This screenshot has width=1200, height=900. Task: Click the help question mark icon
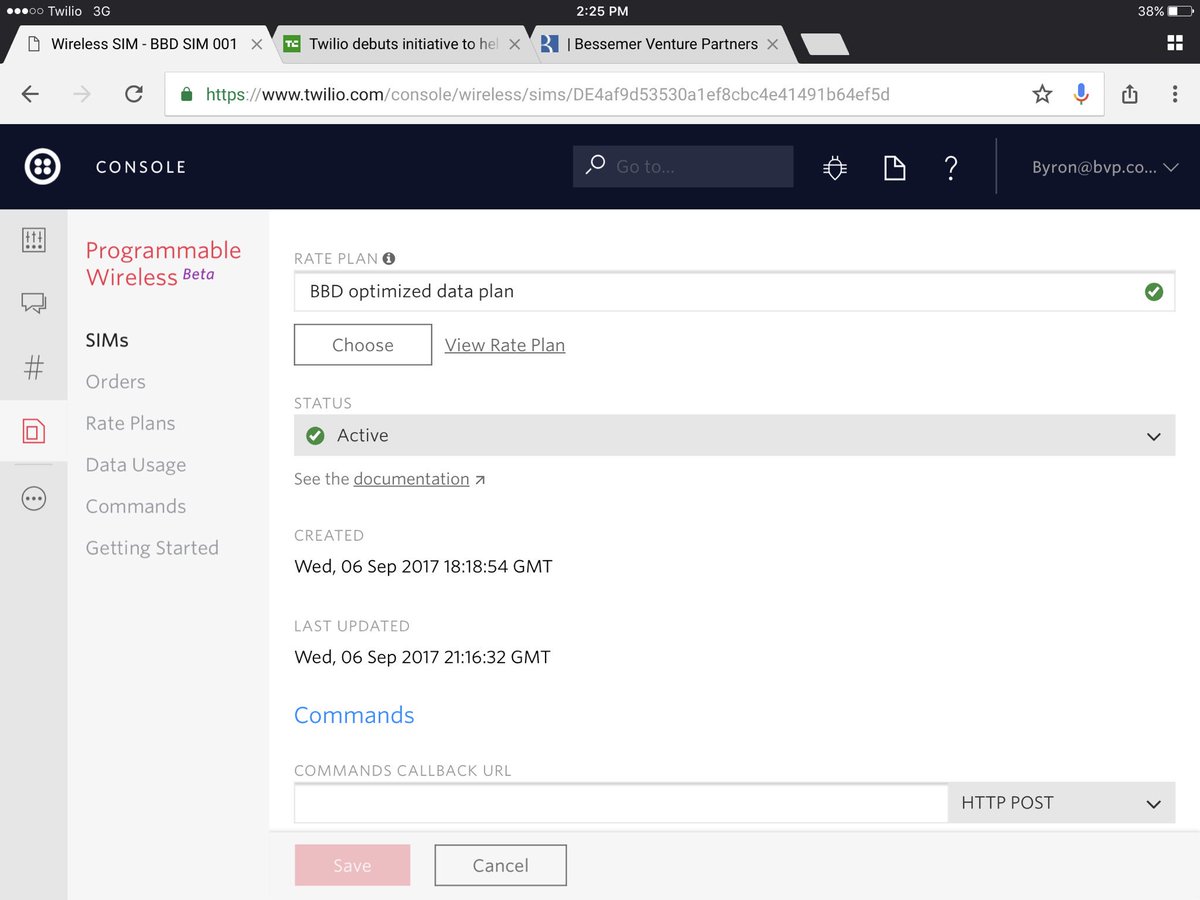point(951,168)
